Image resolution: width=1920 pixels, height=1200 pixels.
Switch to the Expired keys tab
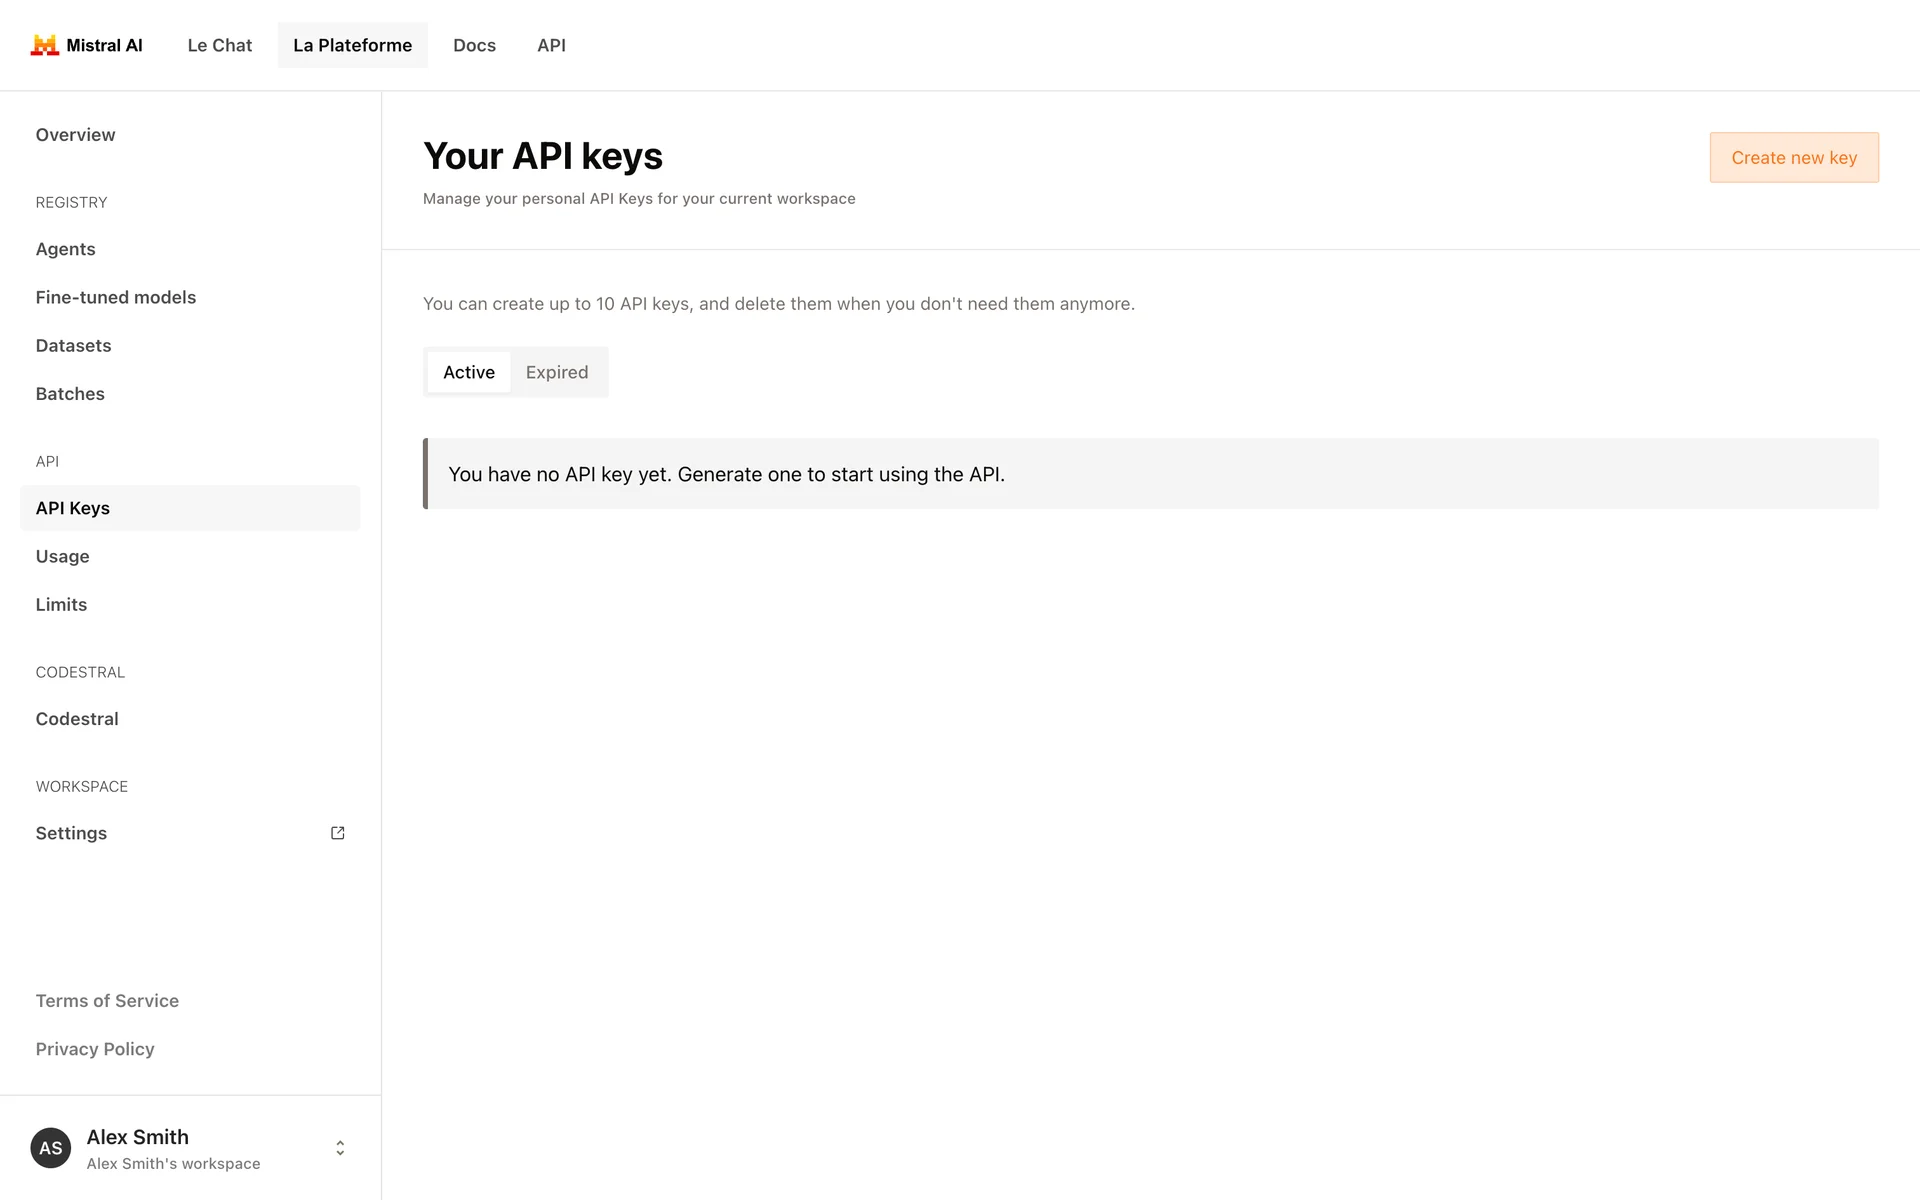point(557,372)
